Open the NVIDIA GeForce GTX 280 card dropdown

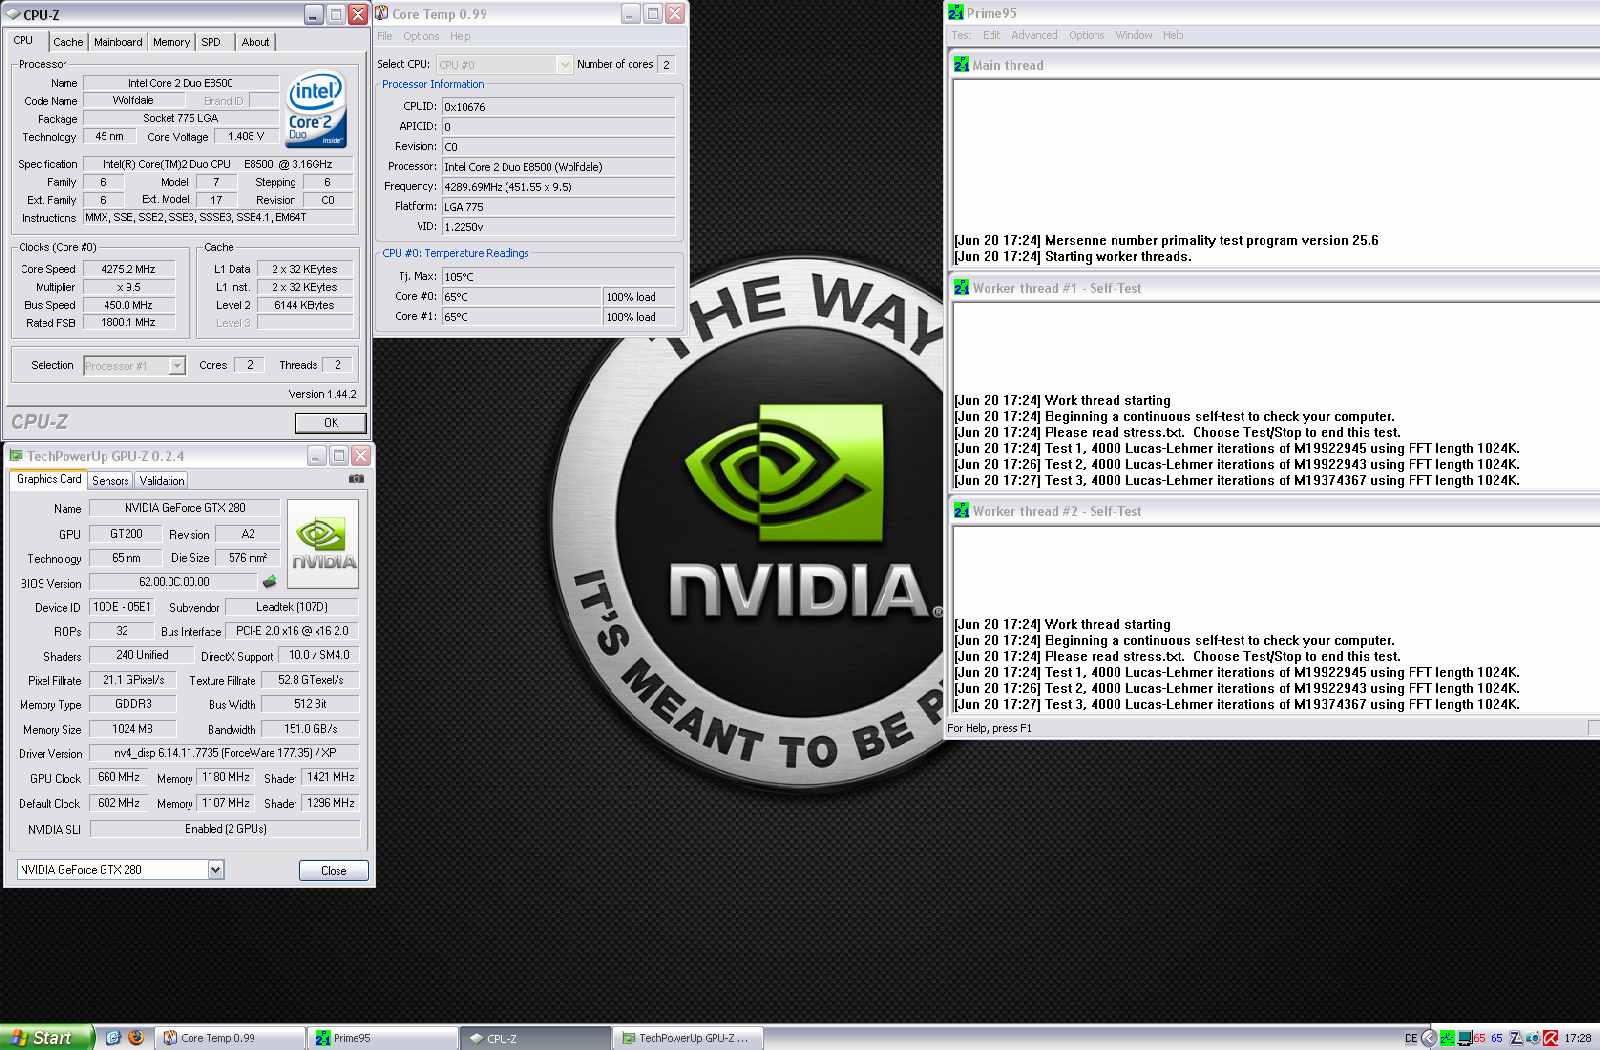120,870
